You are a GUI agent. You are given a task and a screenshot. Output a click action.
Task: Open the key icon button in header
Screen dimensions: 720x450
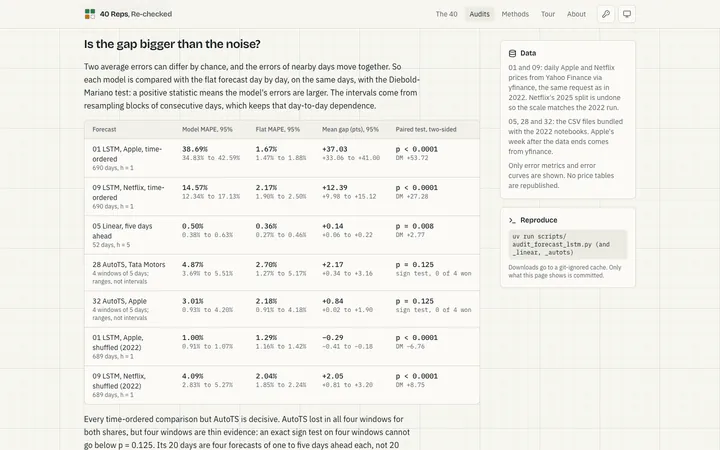606,14
